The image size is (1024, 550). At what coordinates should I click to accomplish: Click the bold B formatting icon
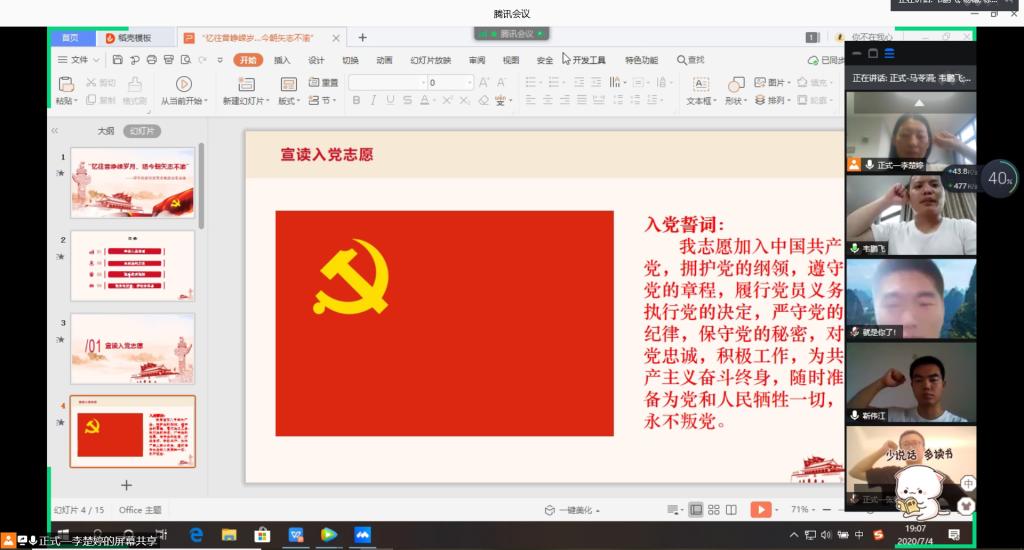click(x=356, y=101)
